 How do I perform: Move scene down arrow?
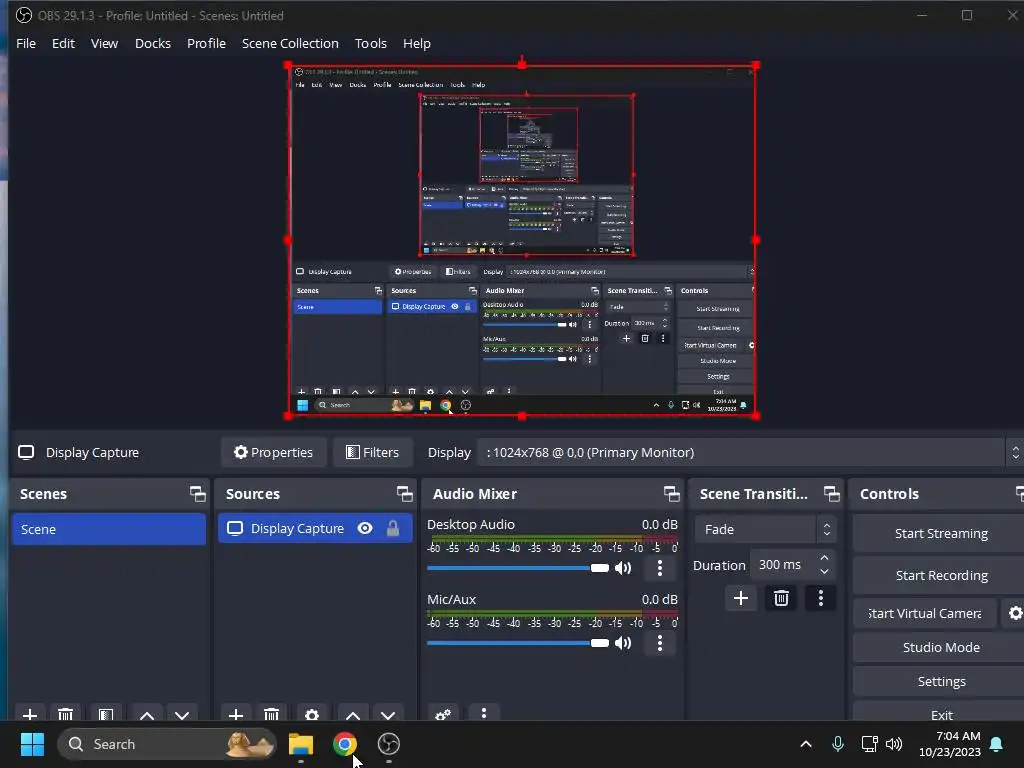(182, 714)
